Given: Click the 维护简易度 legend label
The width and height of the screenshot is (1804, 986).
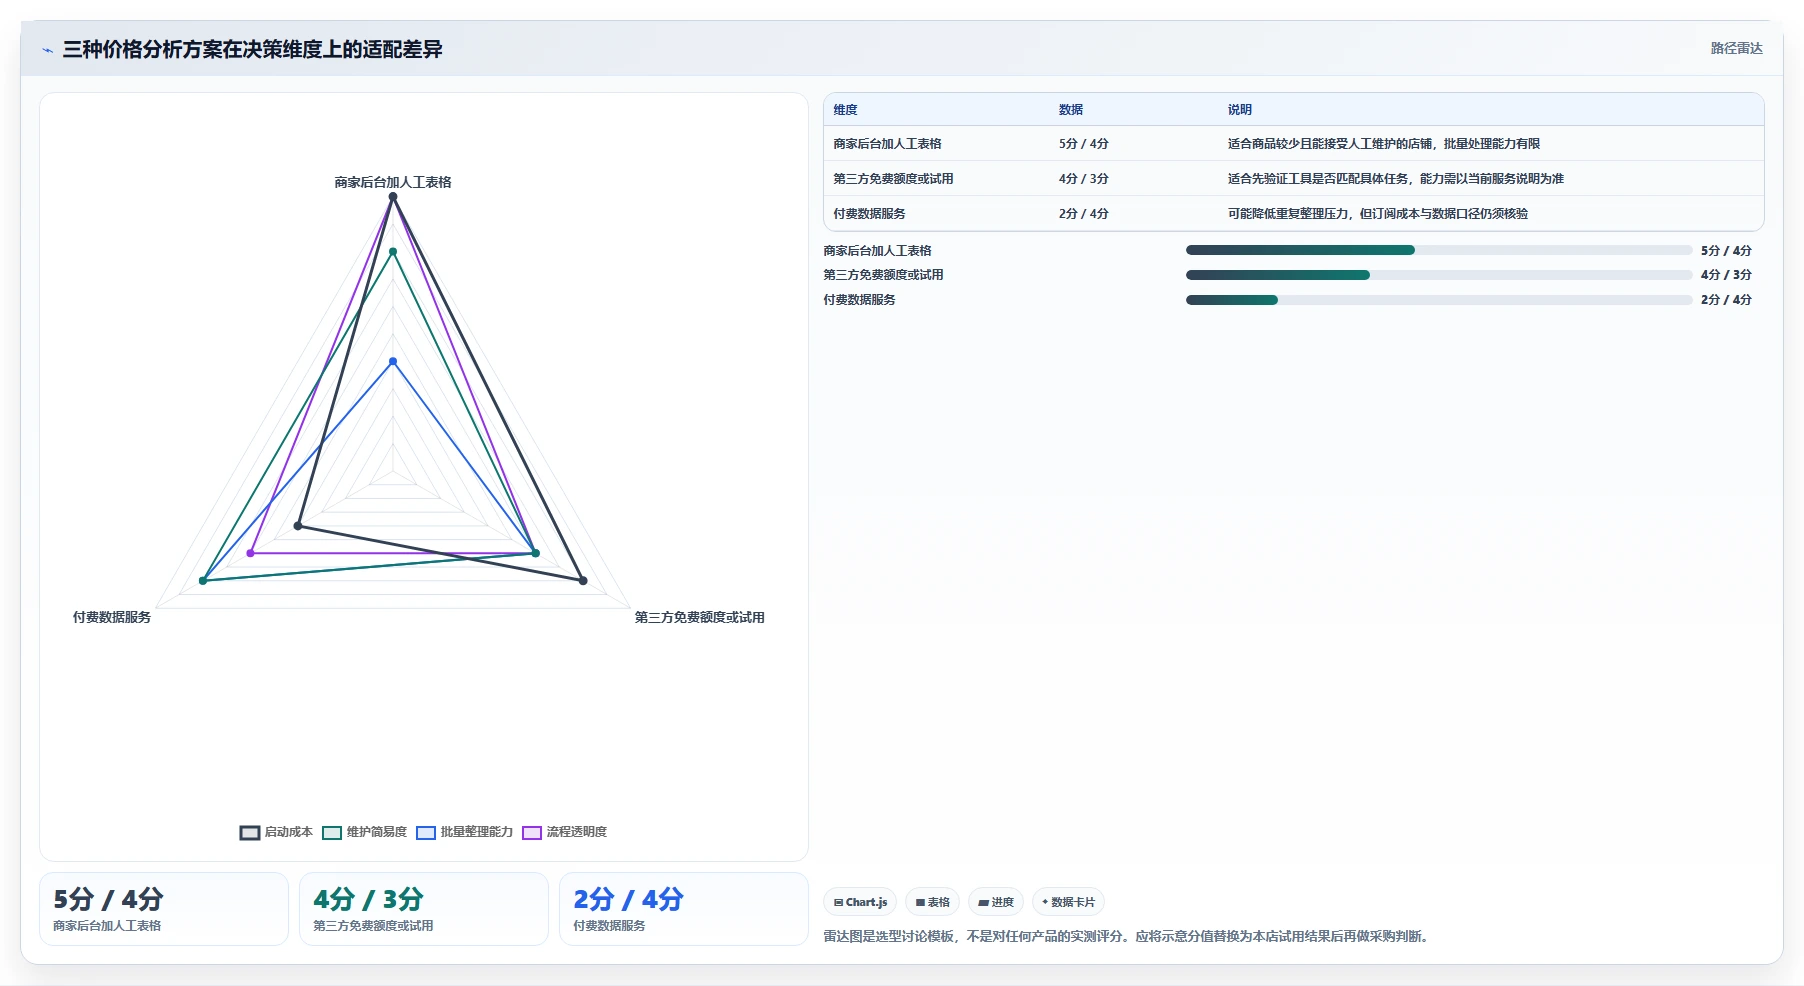Looking at the screenshot, I should coord(377,832).
